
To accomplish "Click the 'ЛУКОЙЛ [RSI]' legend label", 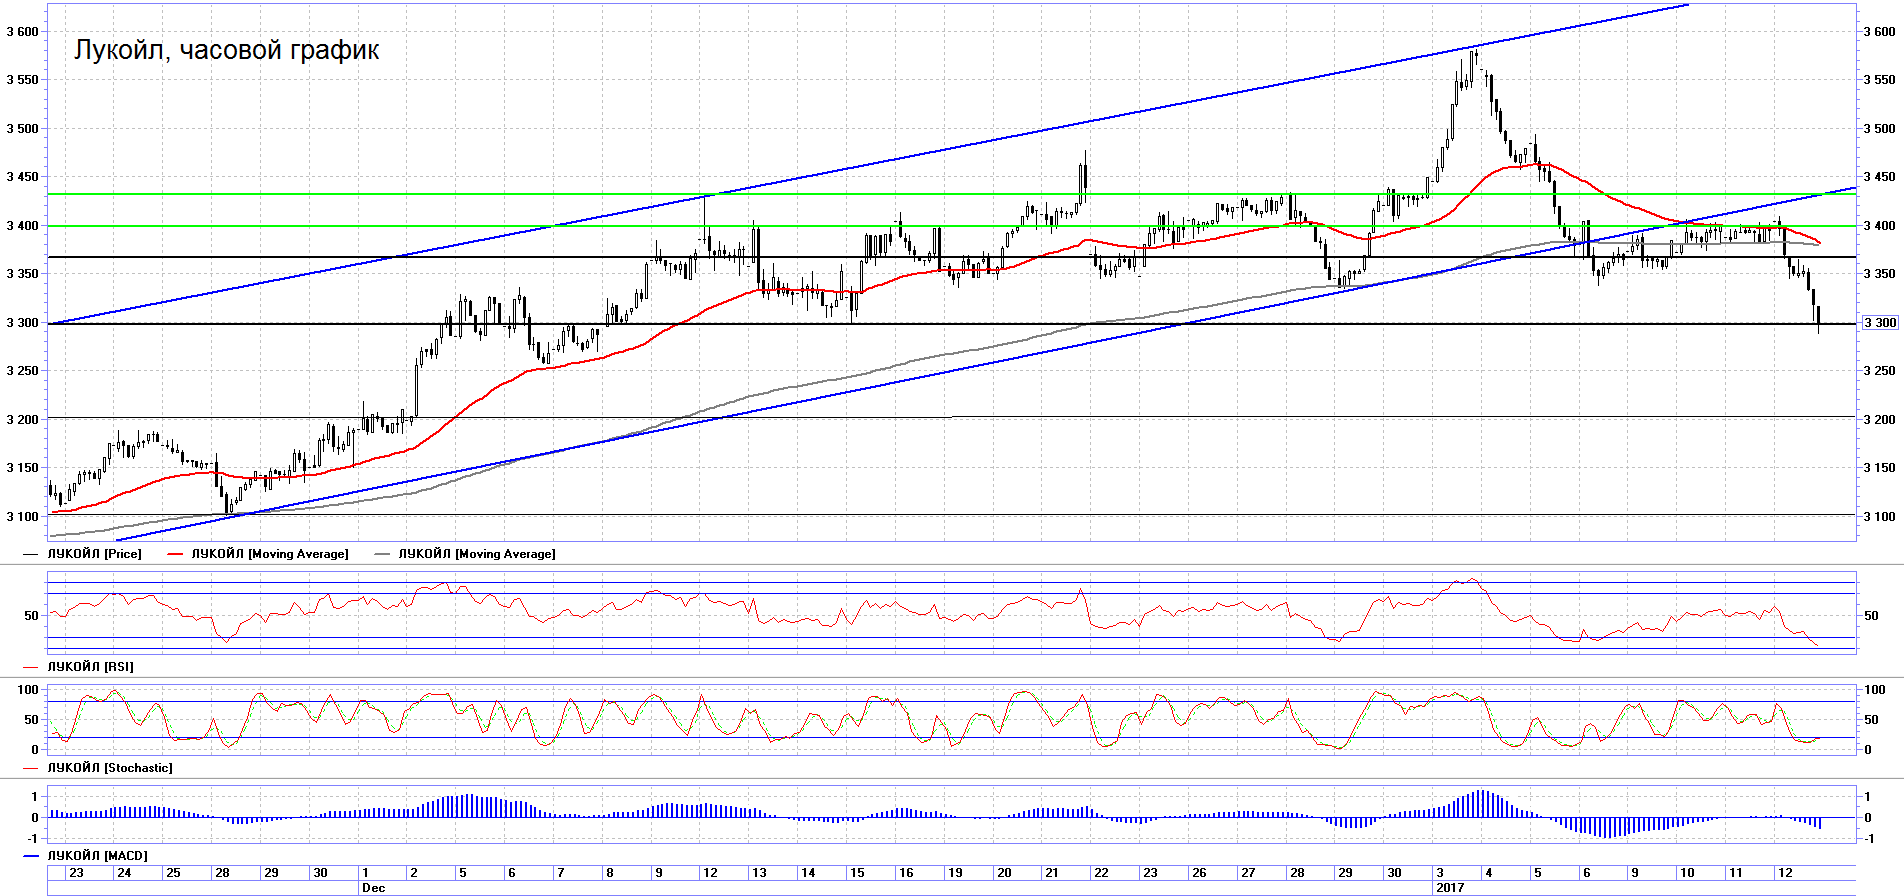I will [x=91, y=667].
